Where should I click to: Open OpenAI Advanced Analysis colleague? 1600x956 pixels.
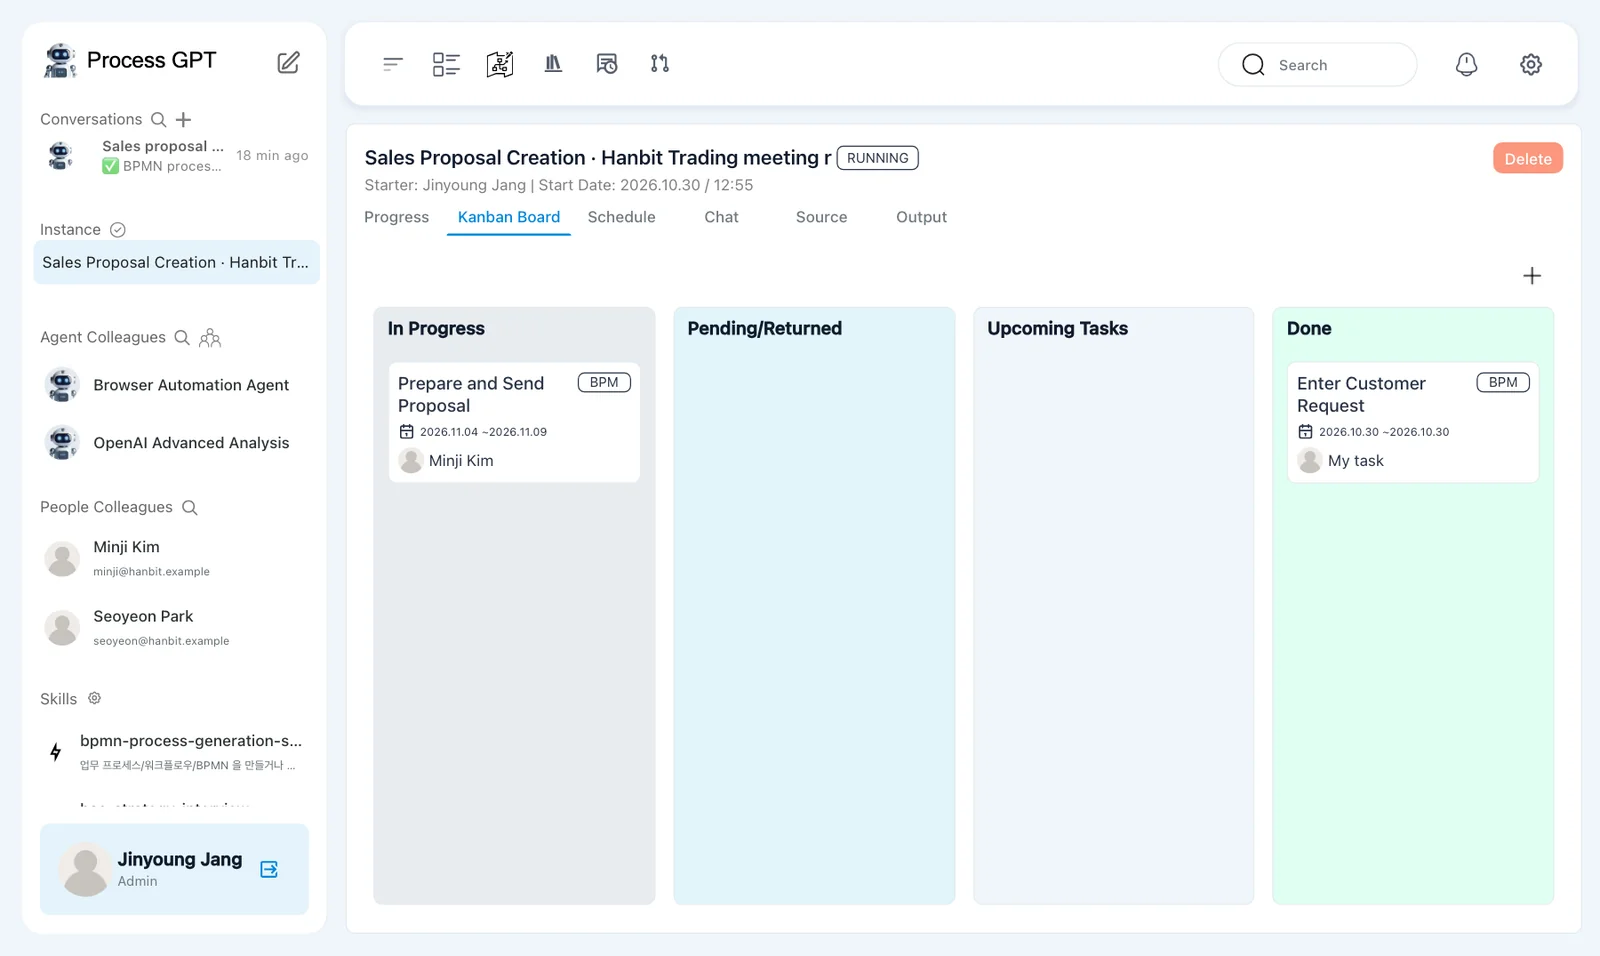point(176,443)
